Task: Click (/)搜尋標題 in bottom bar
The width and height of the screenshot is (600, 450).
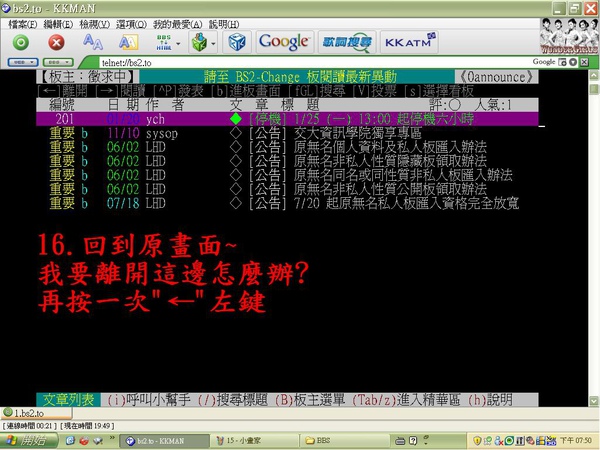Action: tap(233, 400)
